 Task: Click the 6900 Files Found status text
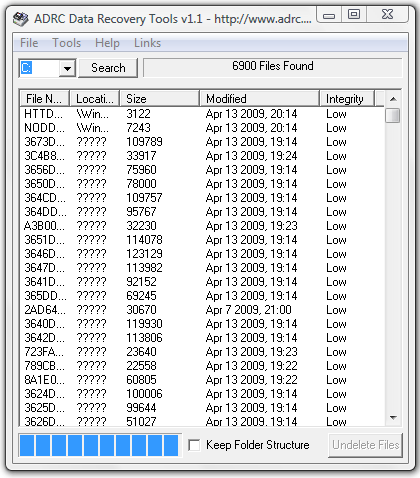tap(273, 66)
